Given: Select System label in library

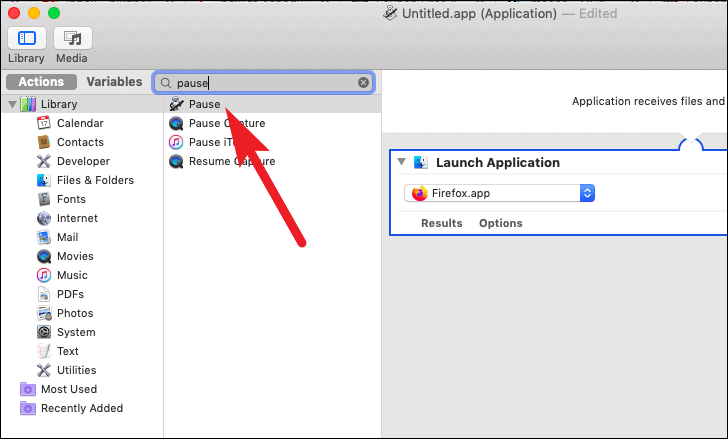Looking at the screenshot, I should point(76,332).
